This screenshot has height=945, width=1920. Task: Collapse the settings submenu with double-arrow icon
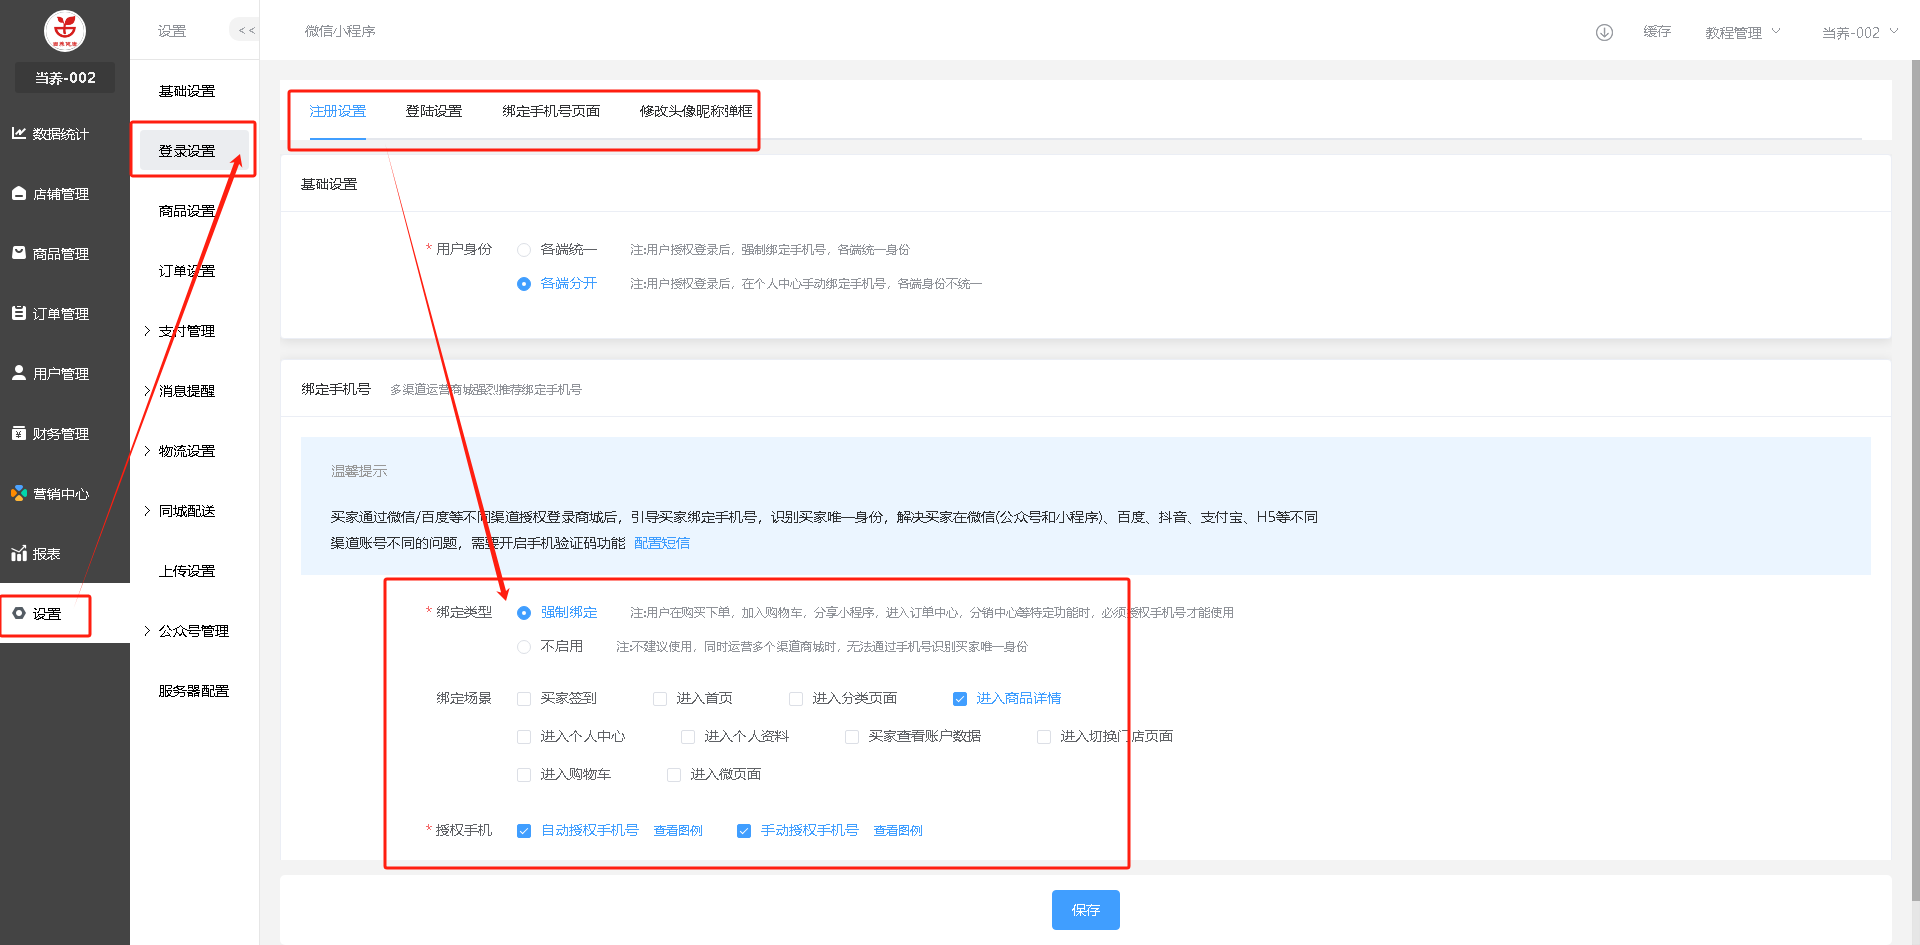246,30
